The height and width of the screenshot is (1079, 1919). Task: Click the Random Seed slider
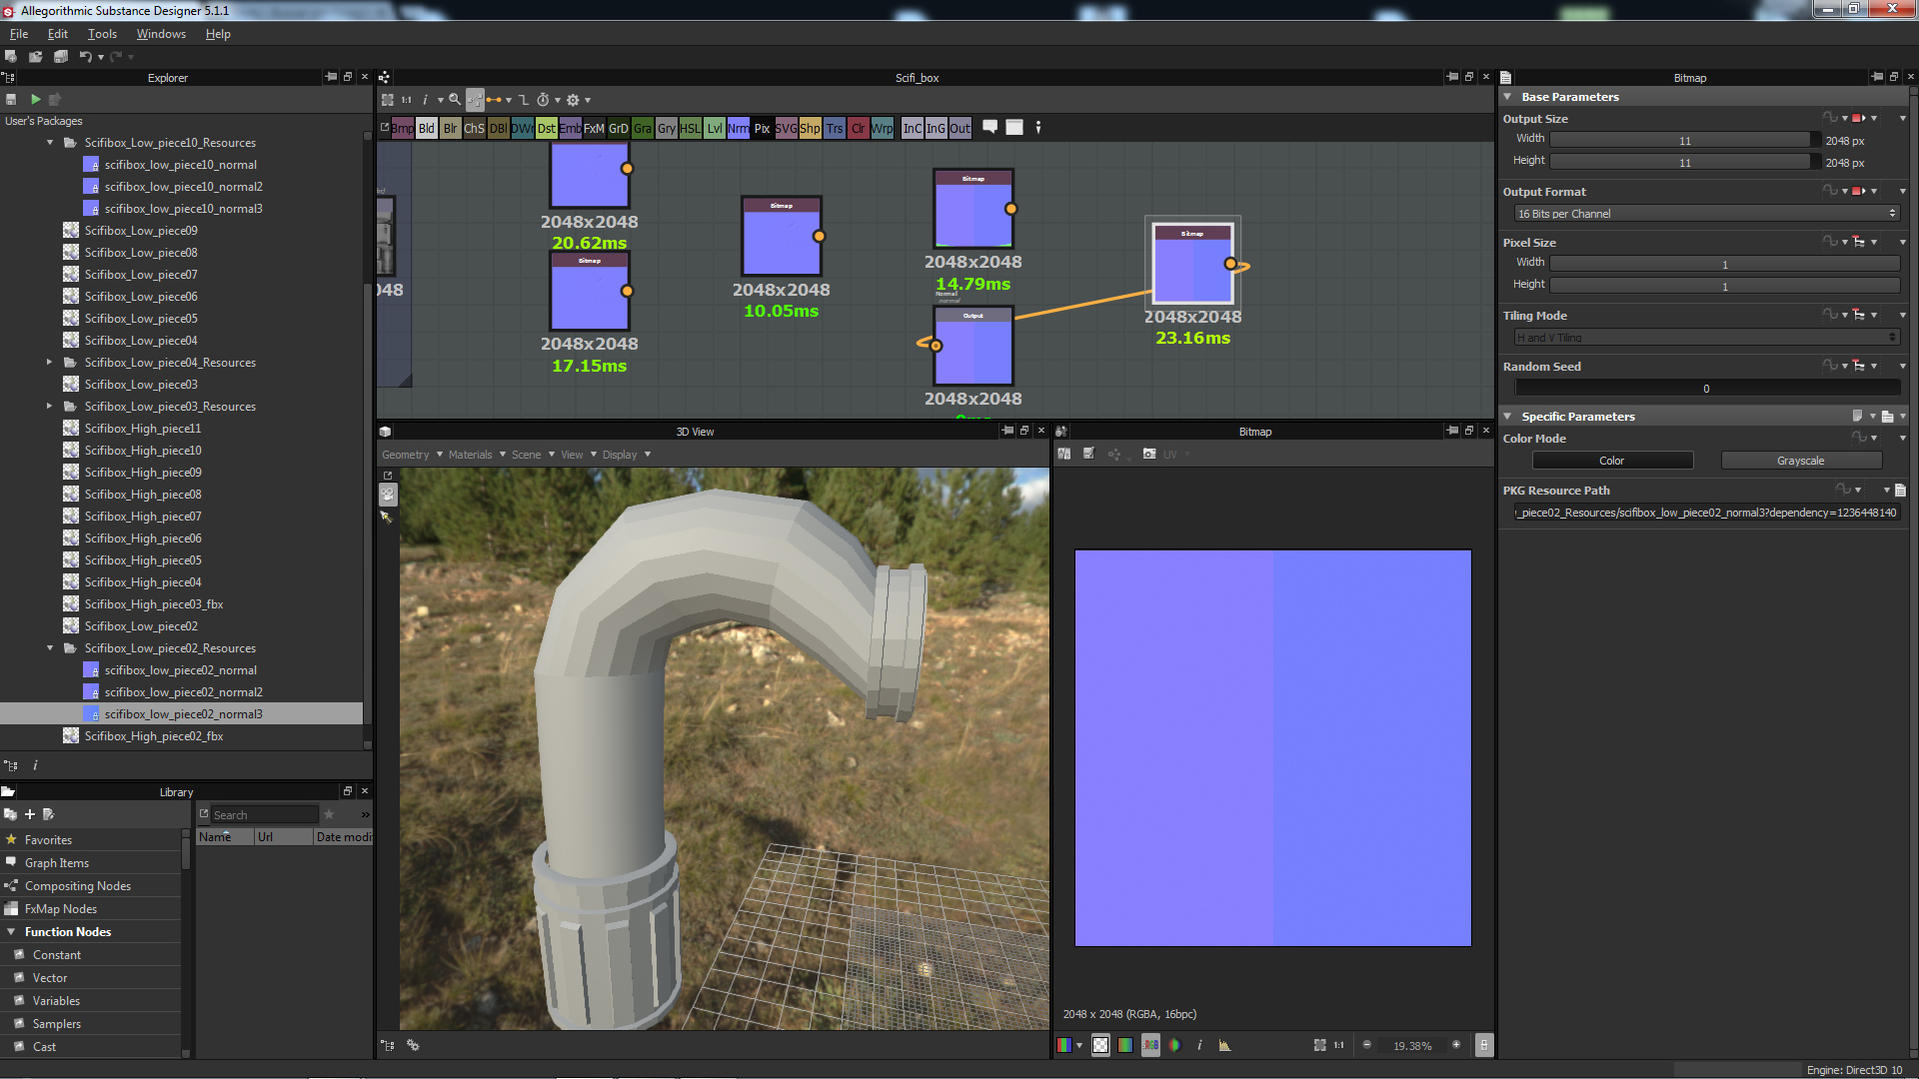tap(1706, 389)
